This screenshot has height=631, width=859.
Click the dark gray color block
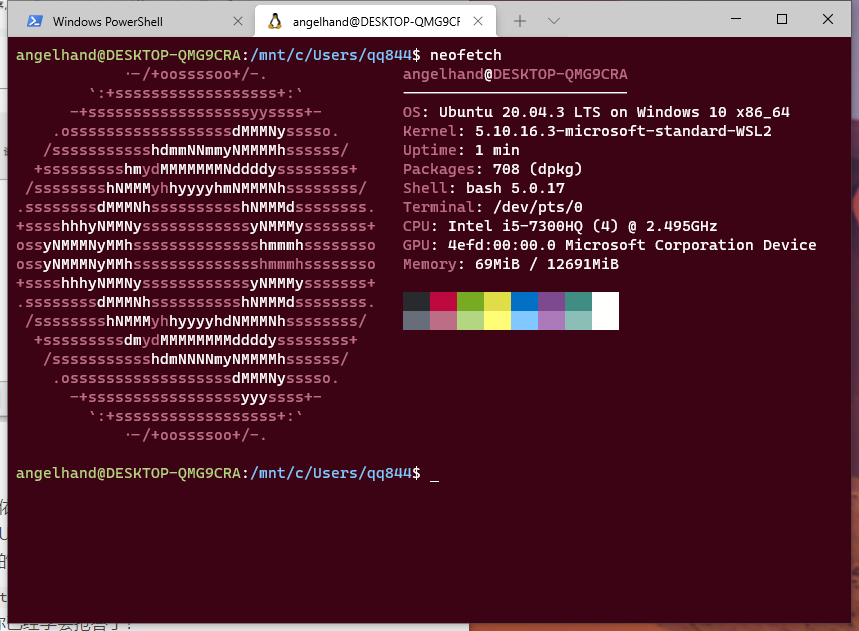click(416, 301)
